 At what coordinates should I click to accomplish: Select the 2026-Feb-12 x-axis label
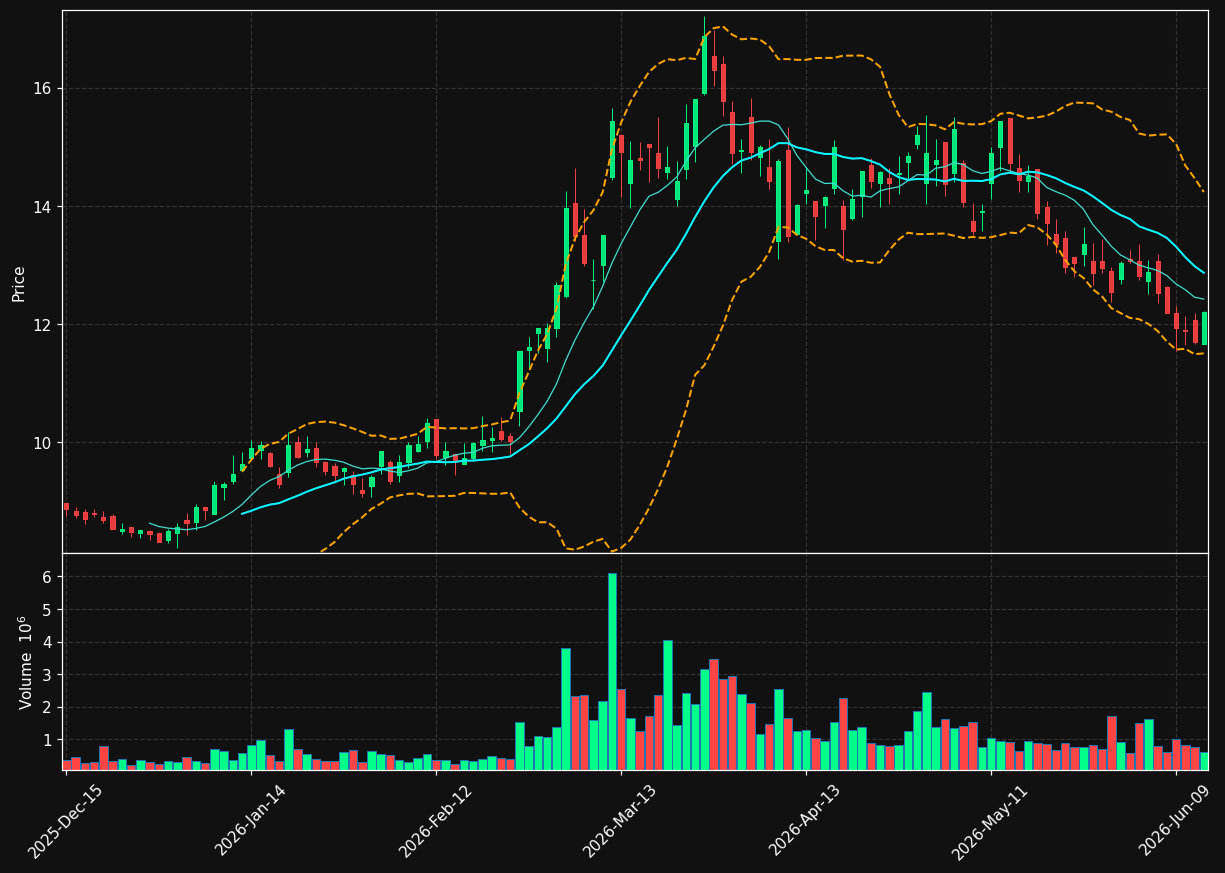point(436,821)
